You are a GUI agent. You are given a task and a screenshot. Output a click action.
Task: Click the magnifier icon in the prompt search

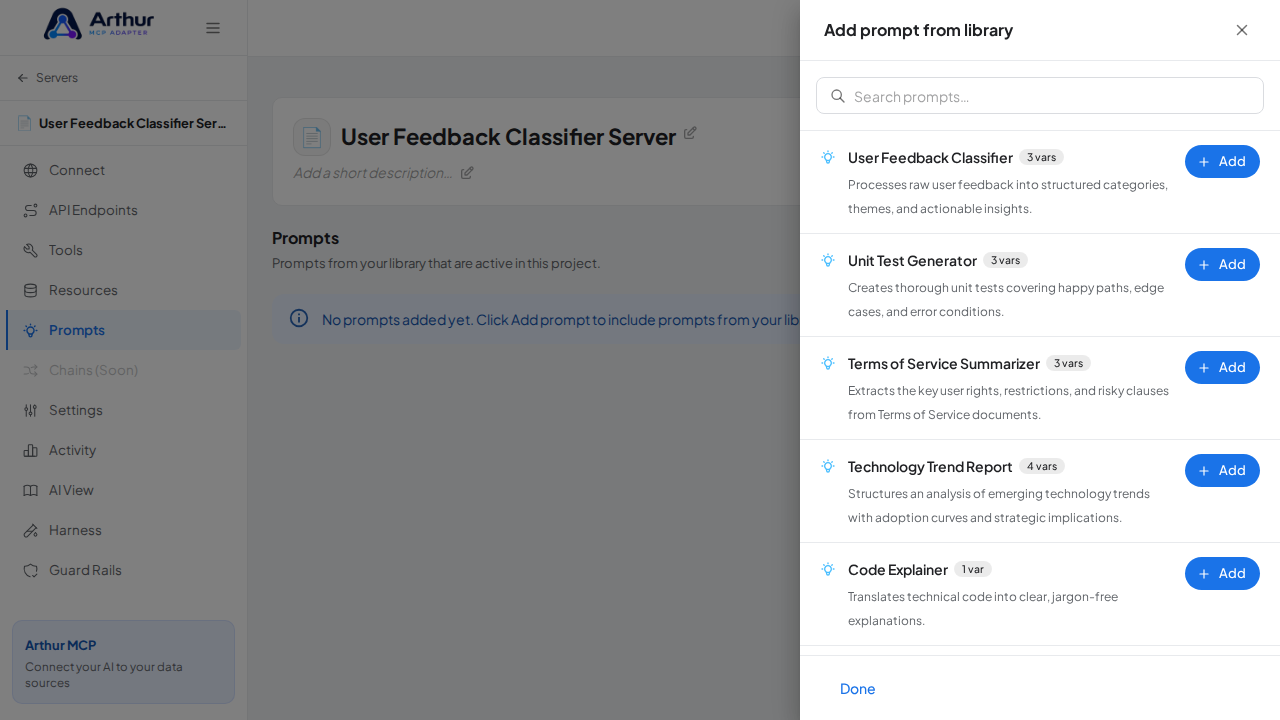[838, 96]
